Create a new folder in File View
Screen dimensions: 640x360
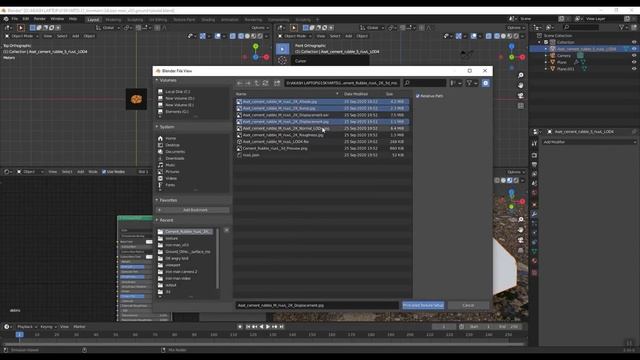point(277,83)
